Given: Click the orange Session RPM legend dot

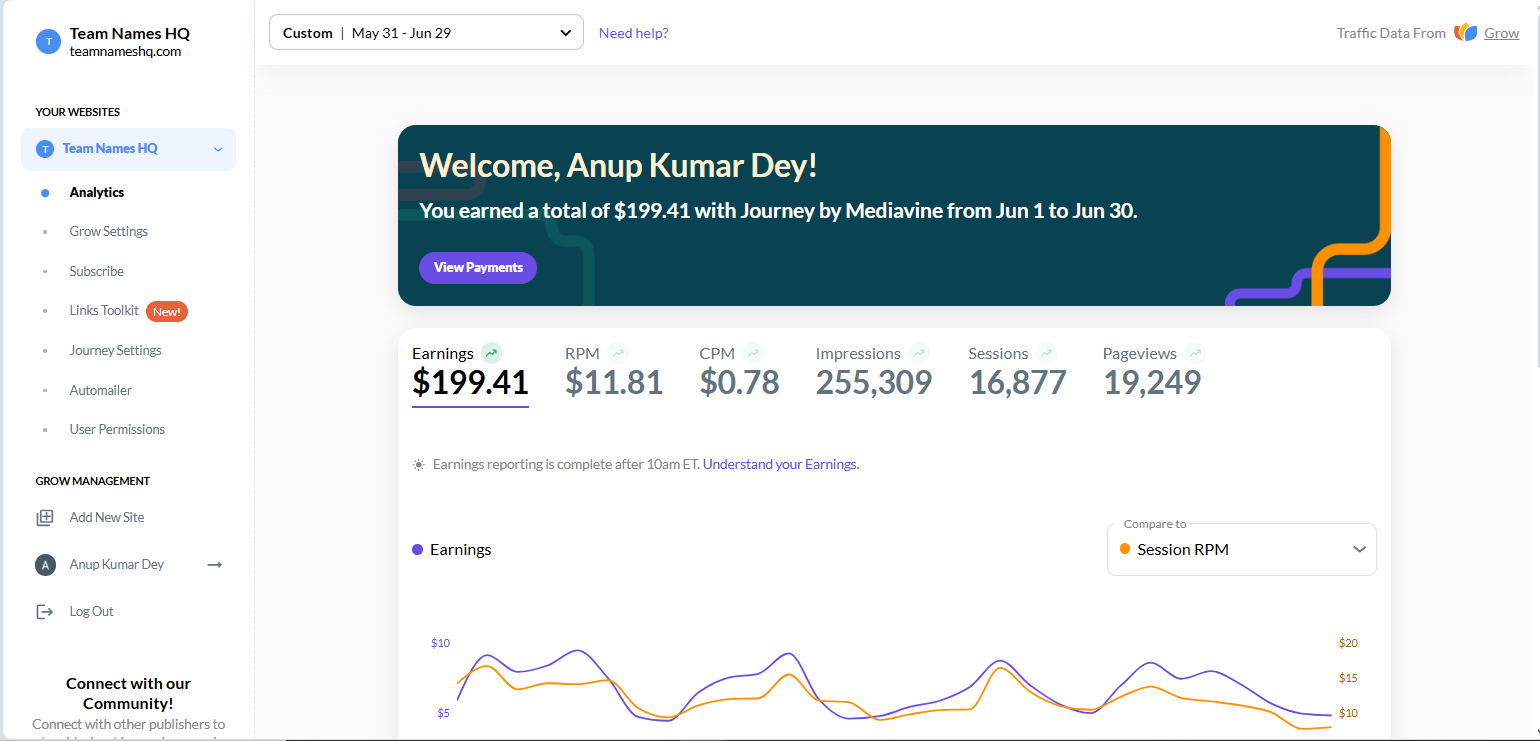Looking at the screenshot, I should (1125, 549).
